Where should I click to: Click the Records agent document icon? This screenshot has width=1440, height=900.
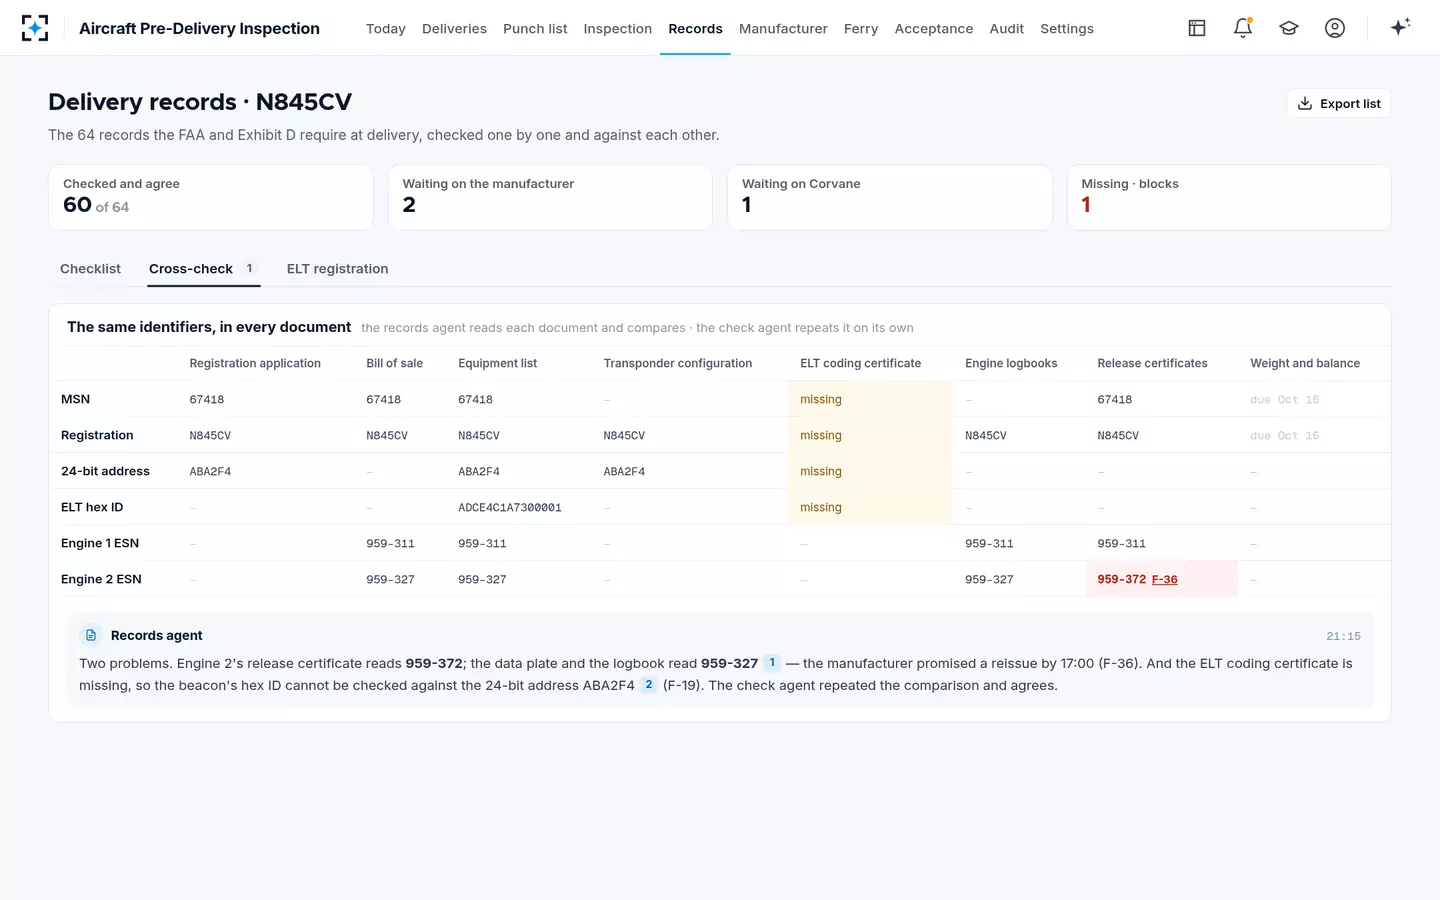pyautogui.click(x=91, y=635)
